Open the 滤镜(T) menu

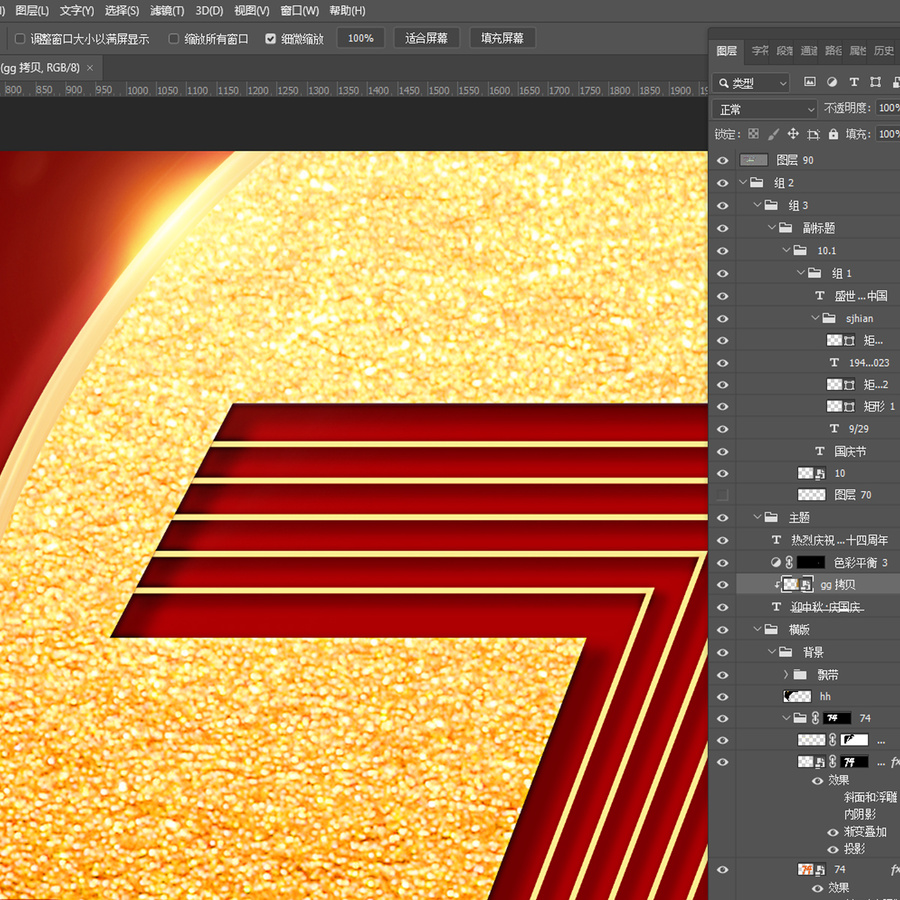point(167,10)
